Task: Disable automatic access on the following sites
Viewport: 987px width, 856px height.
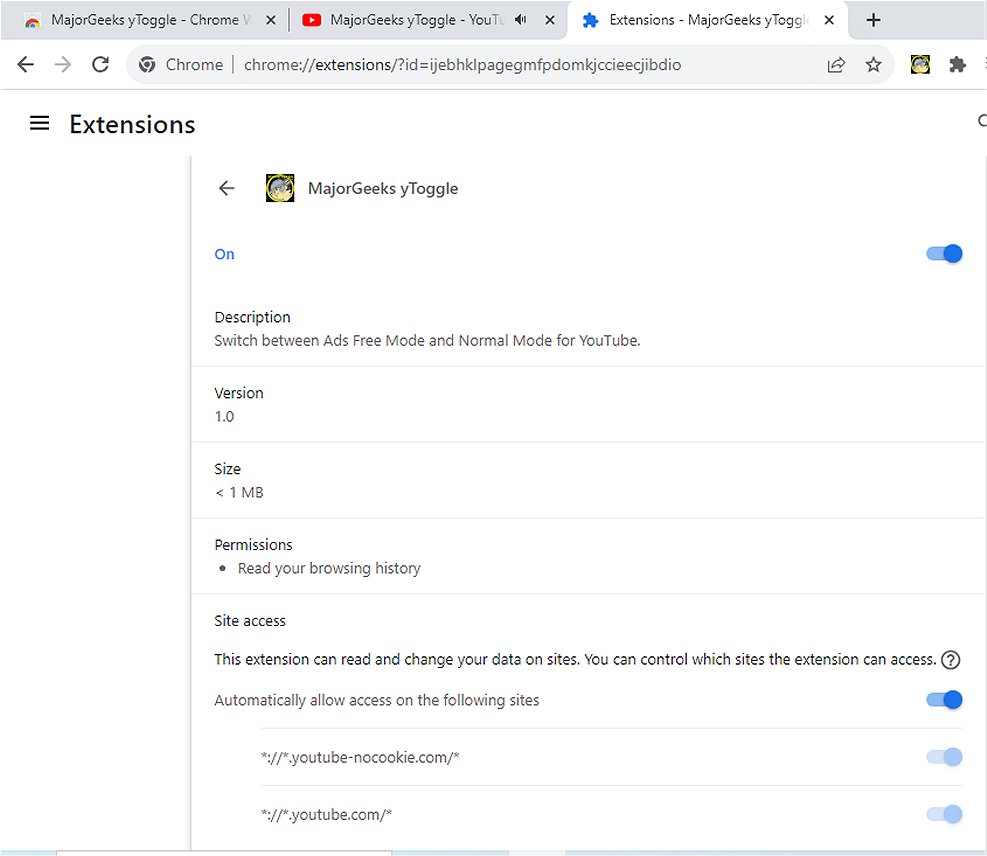Action: [944, 700]
